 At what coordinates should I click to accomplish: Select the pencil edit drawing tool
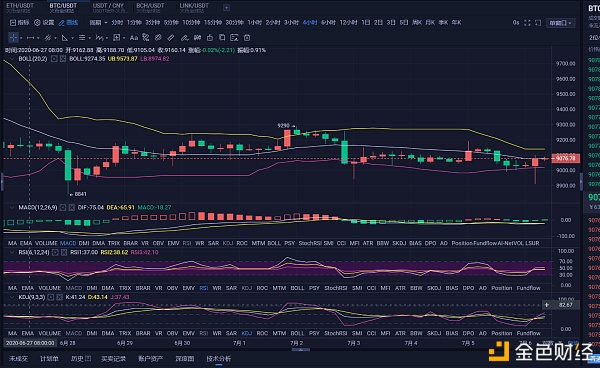point(184,37)
